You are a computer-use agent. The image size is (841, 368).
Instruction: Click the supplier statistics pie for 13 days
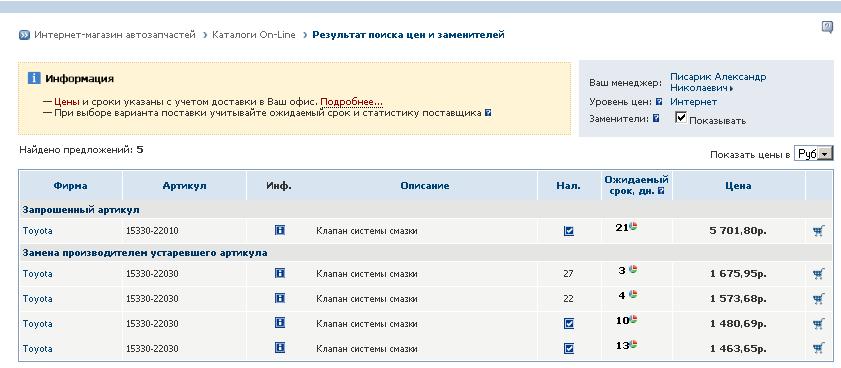click(633, 343)
